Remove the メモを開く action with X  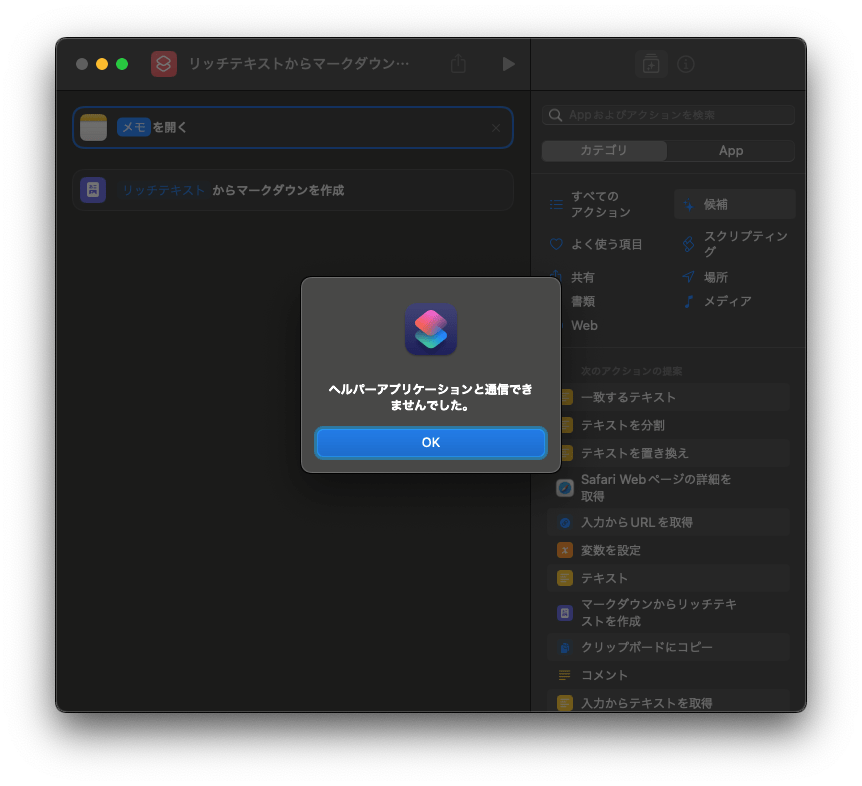496,128
